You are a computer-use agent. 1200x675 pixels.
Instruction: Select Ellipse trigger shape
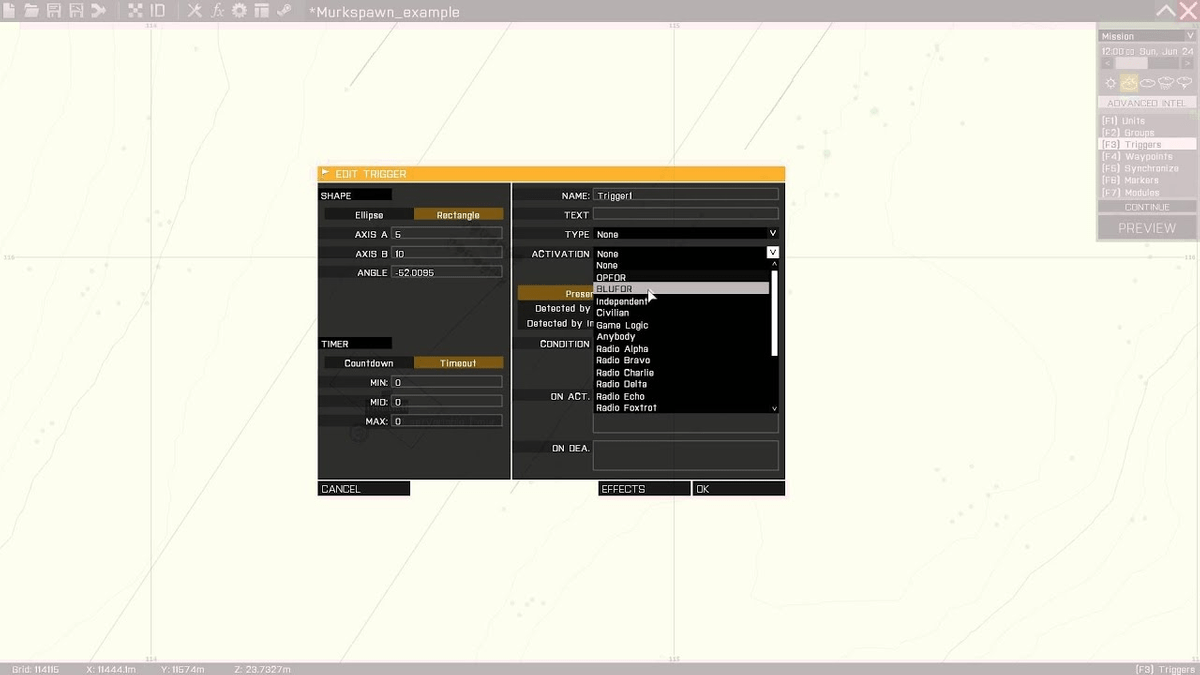369,215
